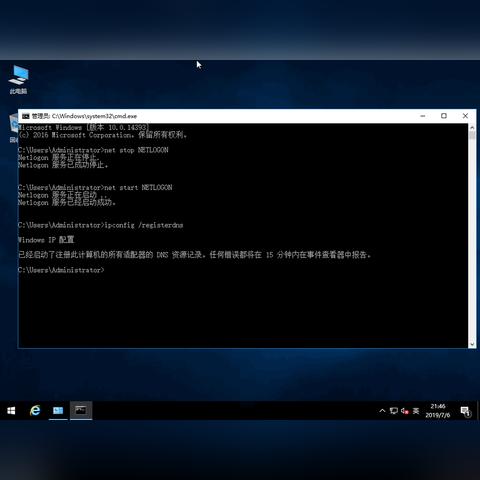Click the 'ipconfig /registerdns' command line
The image size is (480, 480).
tap(100, 225)
